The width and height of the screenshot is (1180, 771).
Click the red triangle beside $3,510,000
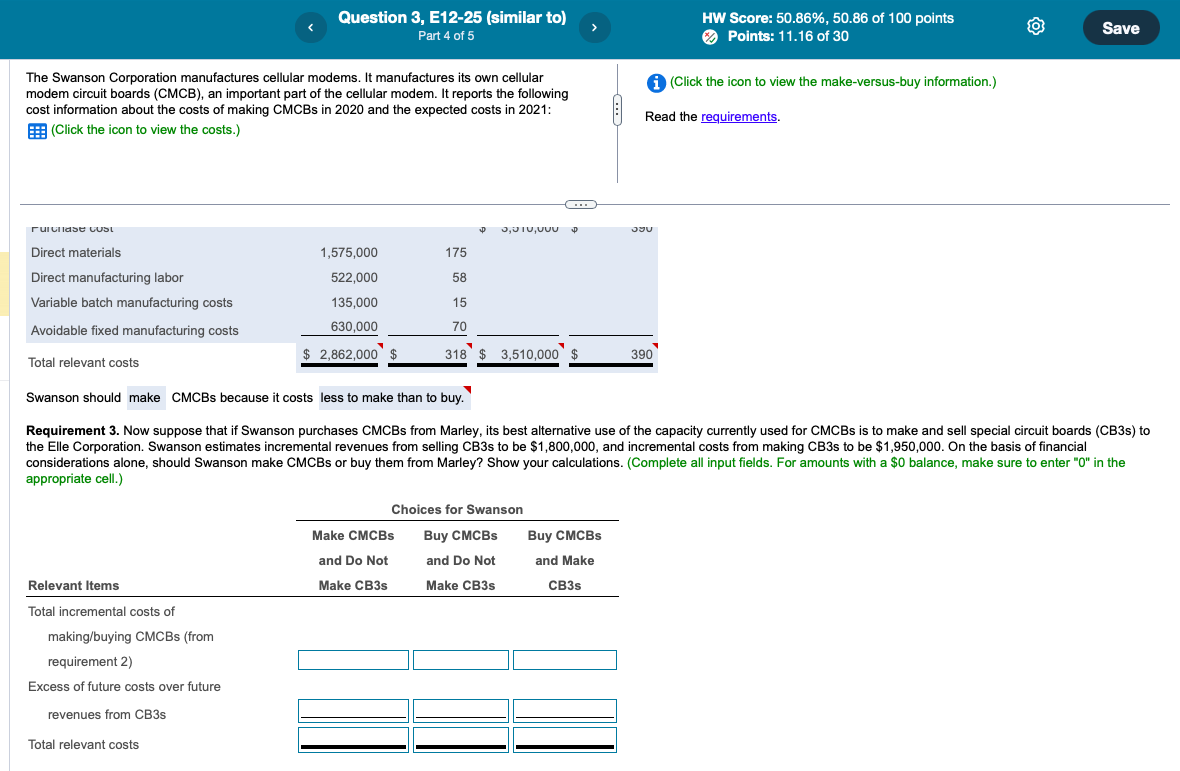(x=559, y=346)
